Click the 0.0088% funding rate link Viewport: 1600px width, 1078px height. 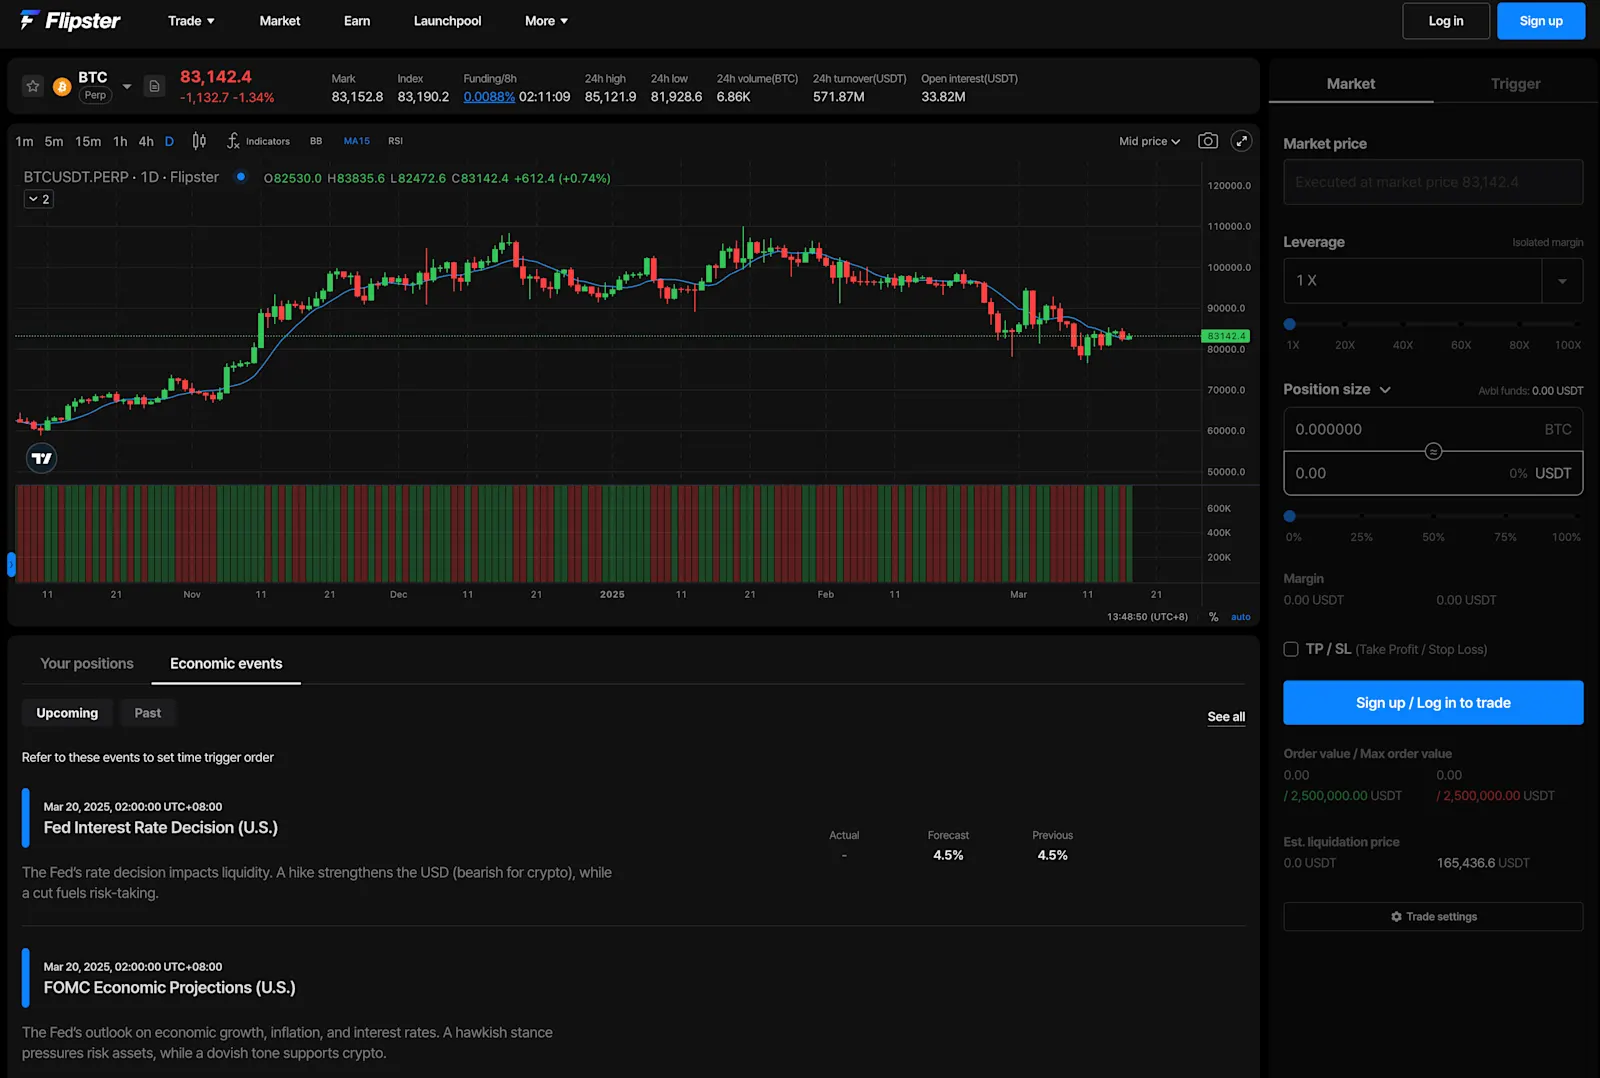coord(489,97)
